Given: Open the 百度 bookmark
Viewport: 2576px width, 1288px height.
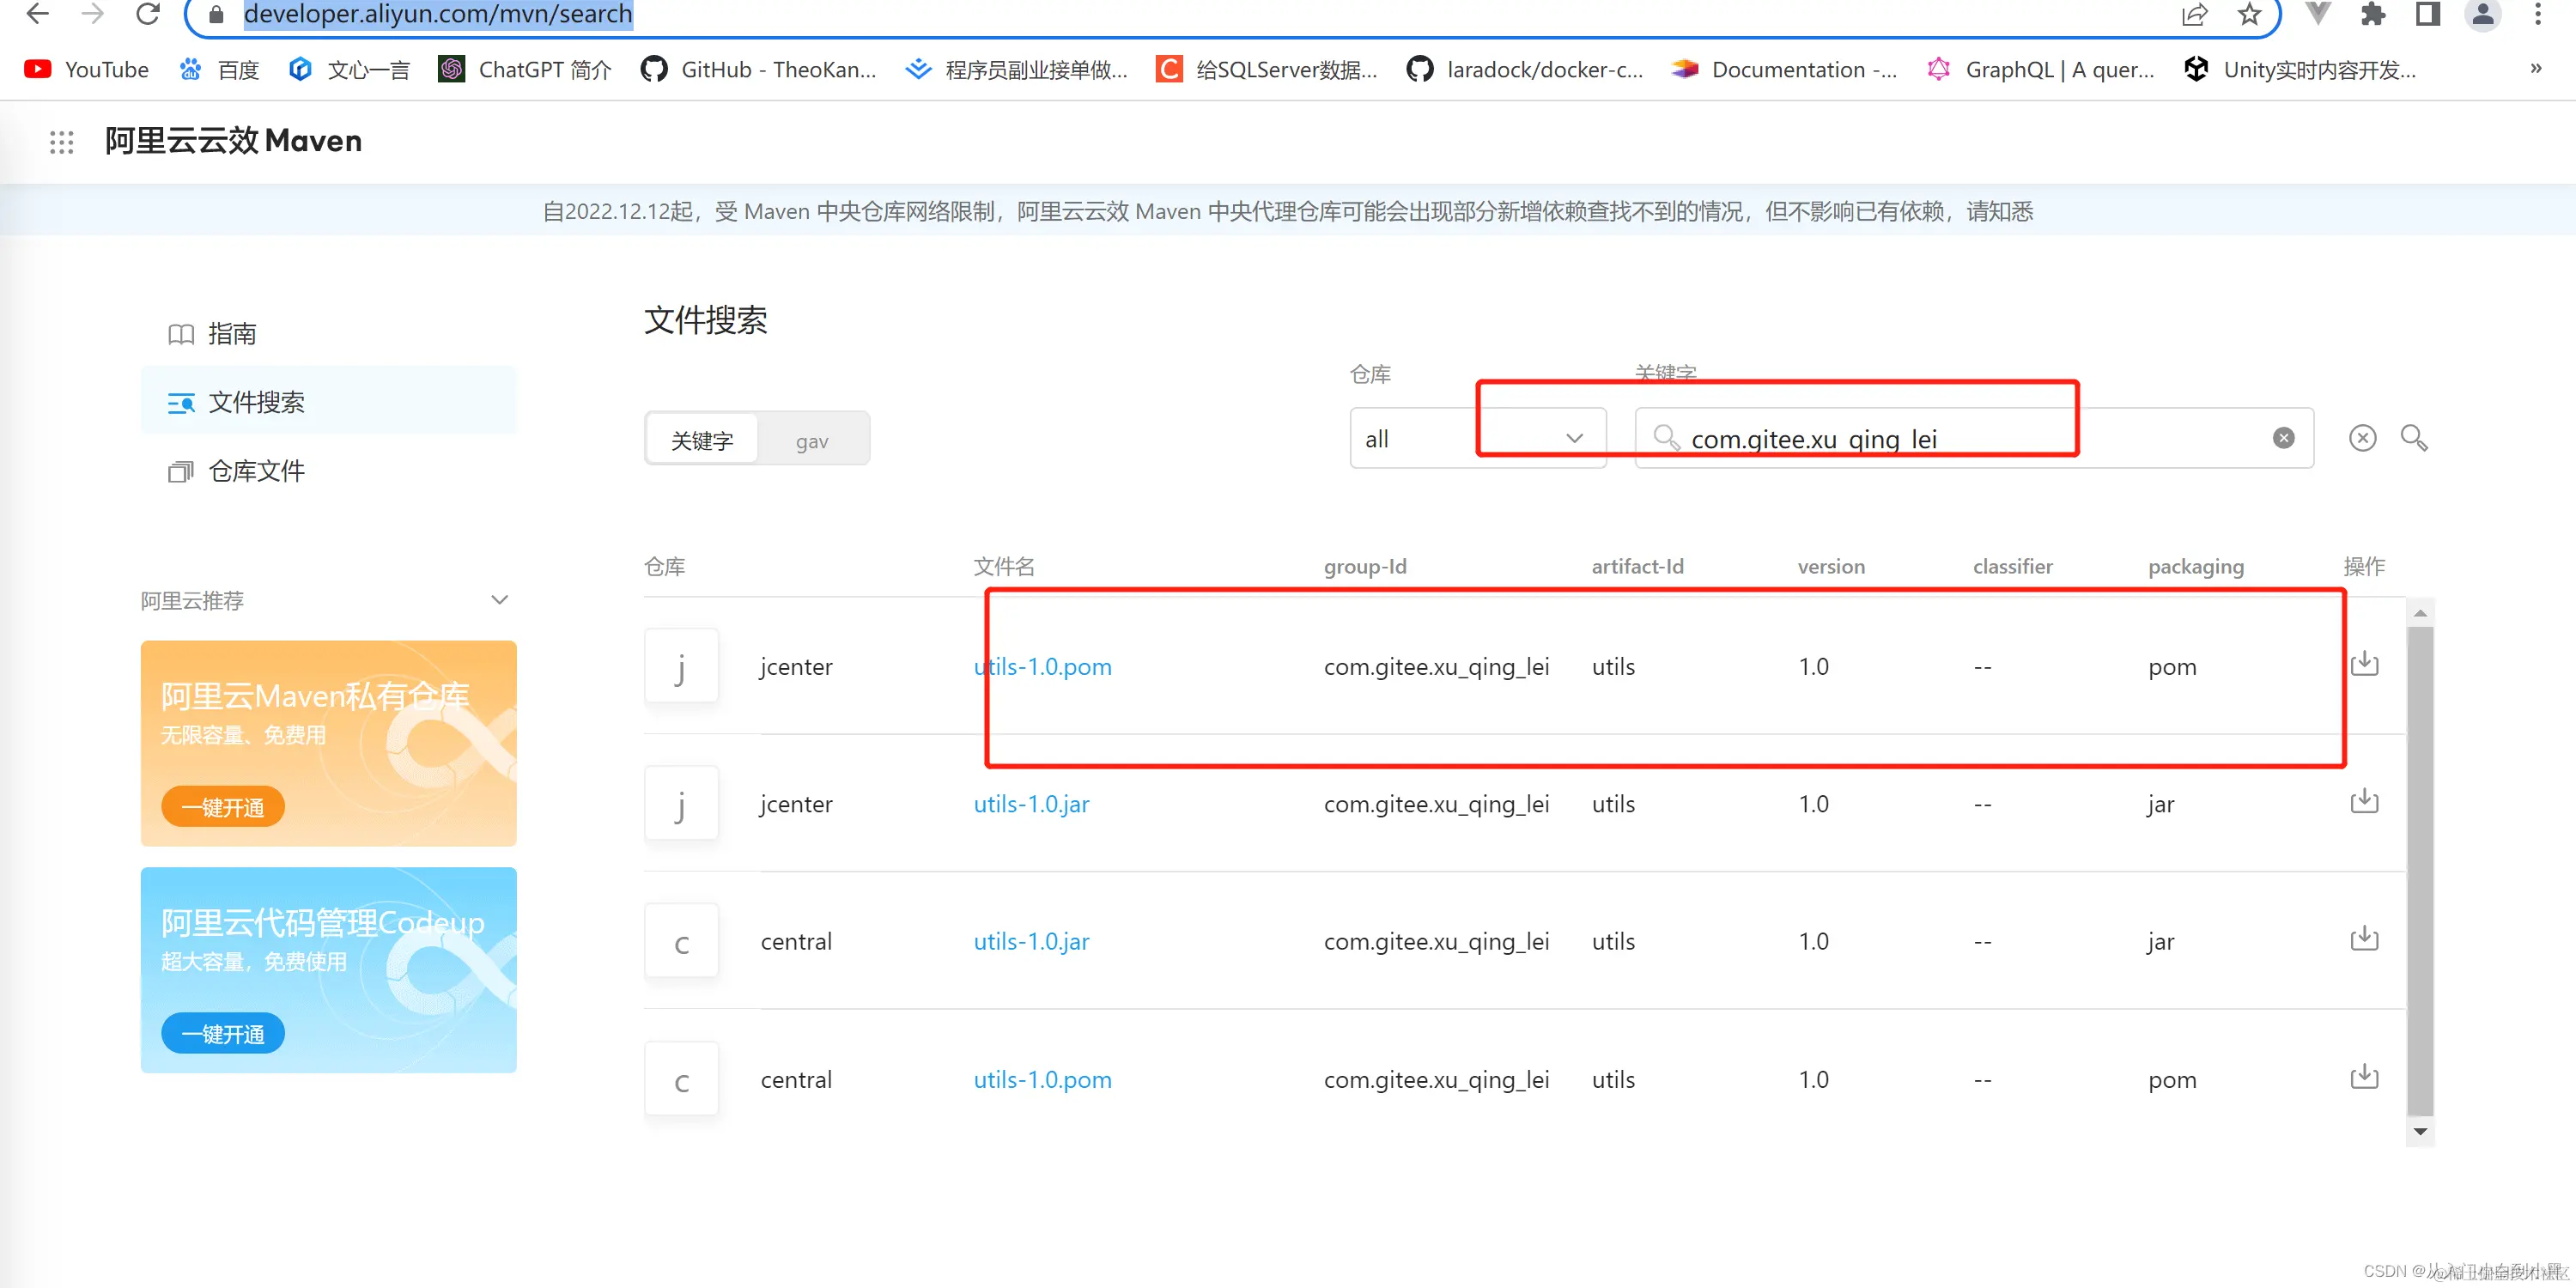Looking at the screenshot, I should coord(219,69).
